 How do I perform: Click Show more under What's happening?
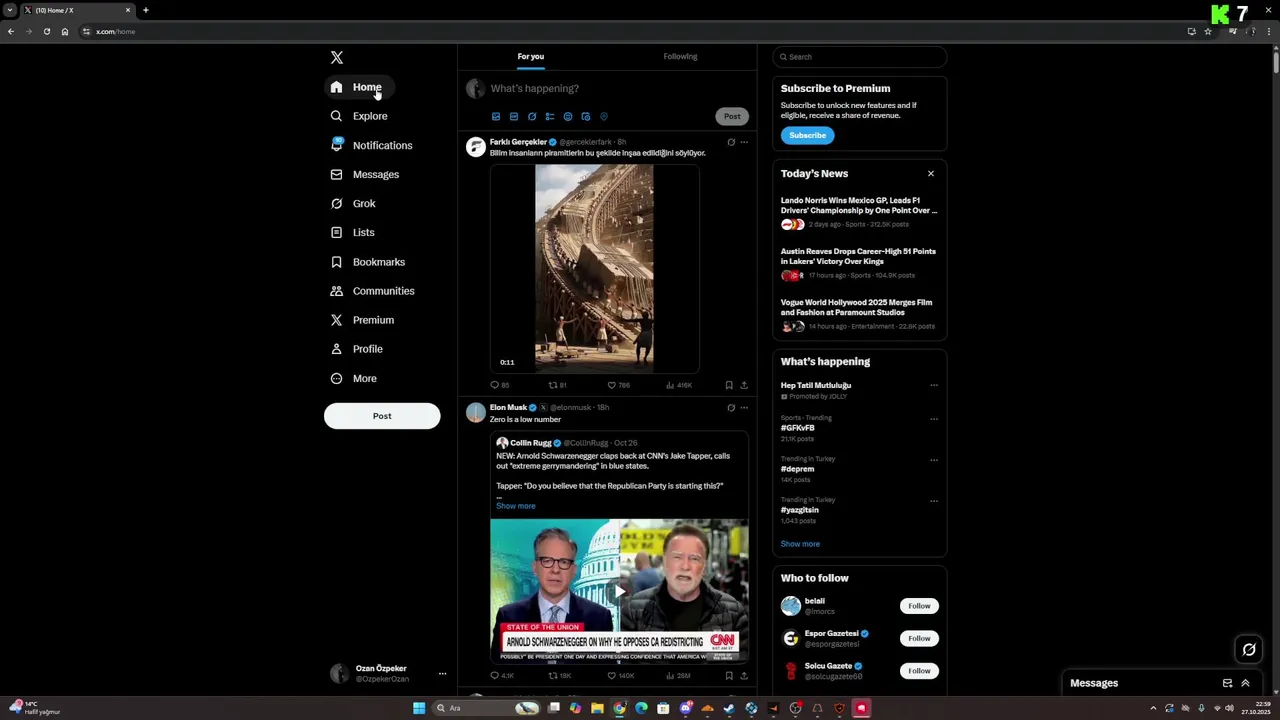[x=800, y=544]
